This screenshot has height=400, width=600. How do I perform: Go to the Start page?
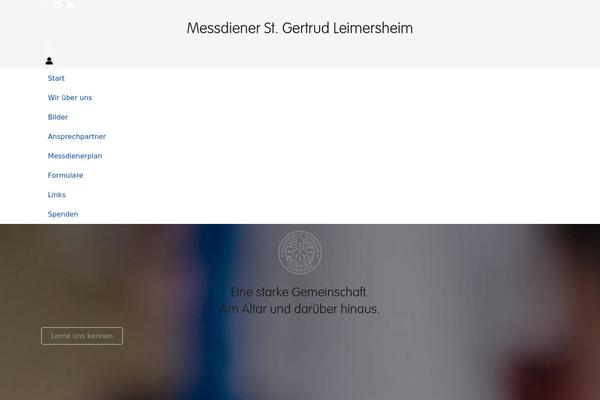click(56, 78)
